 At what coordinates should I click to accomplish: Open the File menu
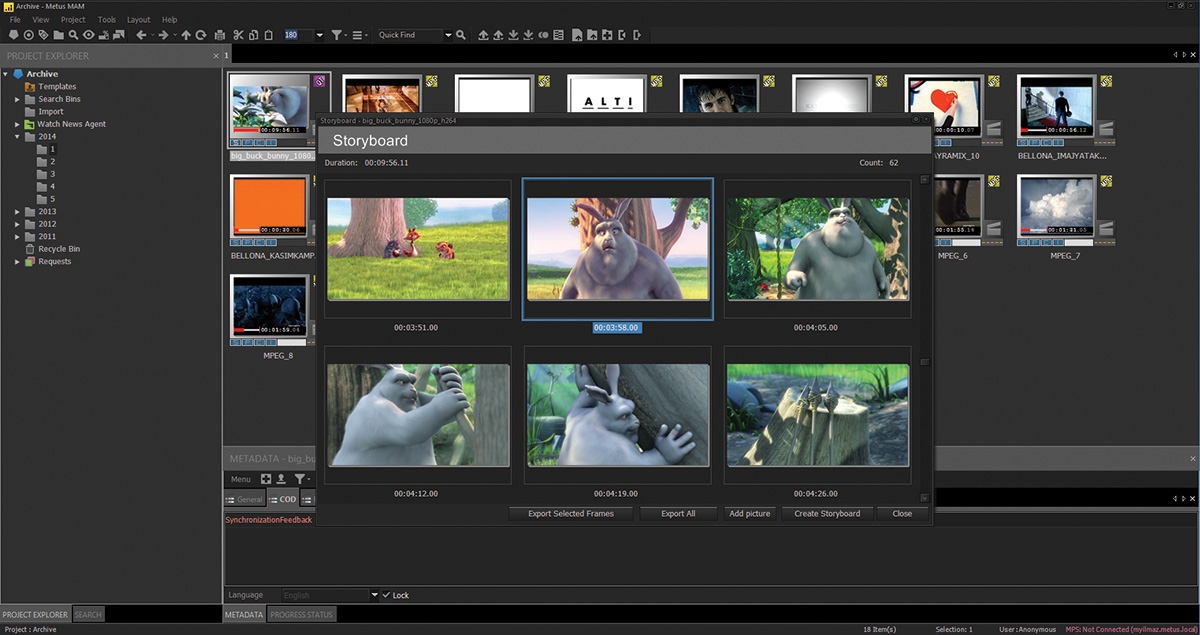[15, 20]
